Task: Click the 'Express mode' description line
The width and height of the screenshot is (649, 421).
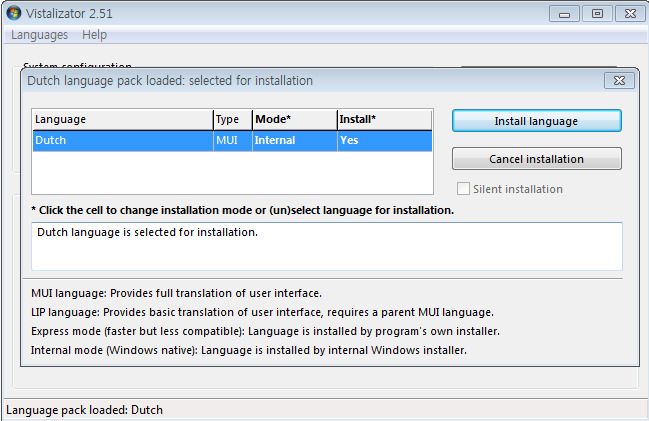Action: coord(265,331)
